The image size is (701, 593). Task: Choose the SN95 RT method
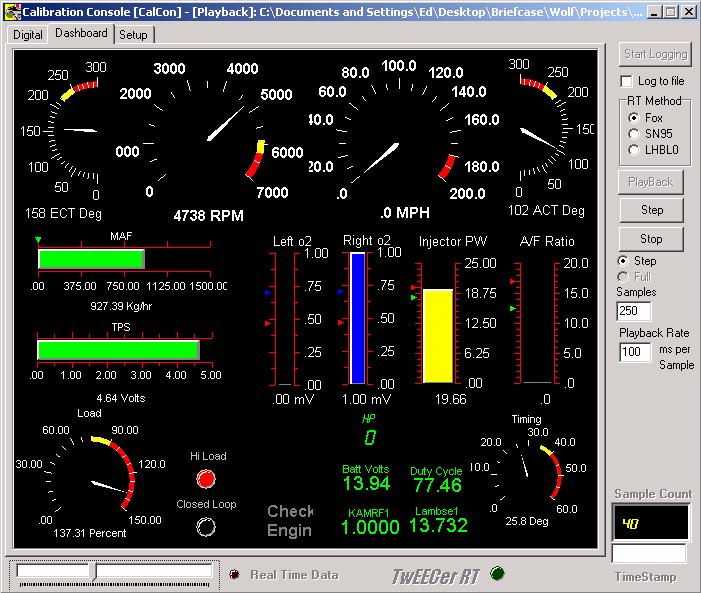point(633,134)
